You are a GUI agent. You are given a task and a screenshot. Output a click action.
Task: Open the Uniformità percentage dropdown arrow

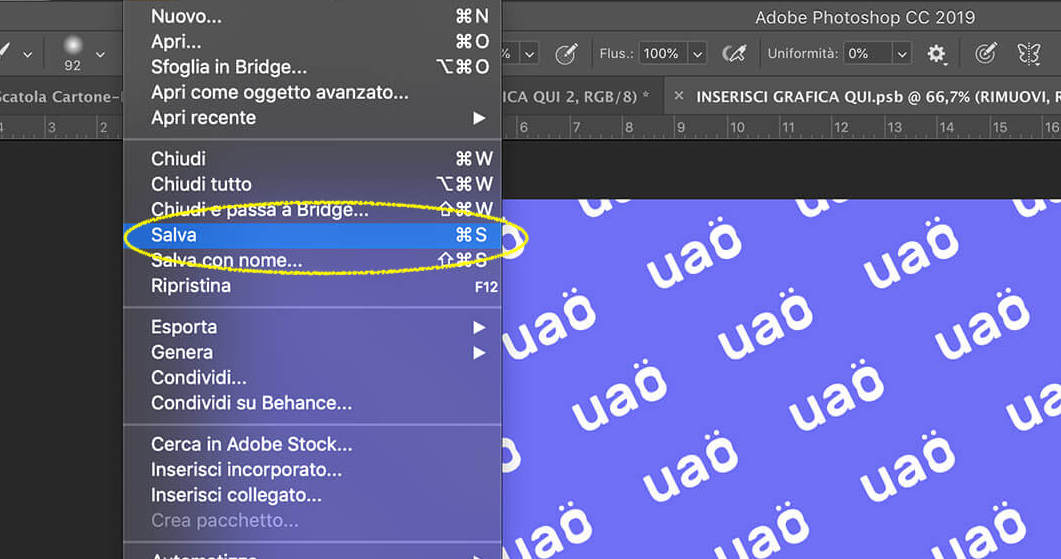click(902, 54)
